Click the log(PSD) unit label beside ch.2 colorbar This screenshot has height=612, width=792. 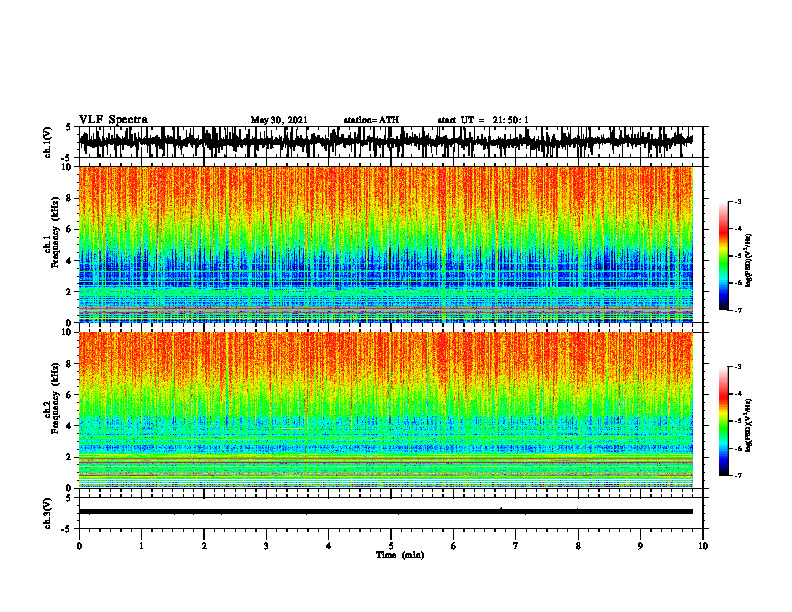click(x=749, y=426)
